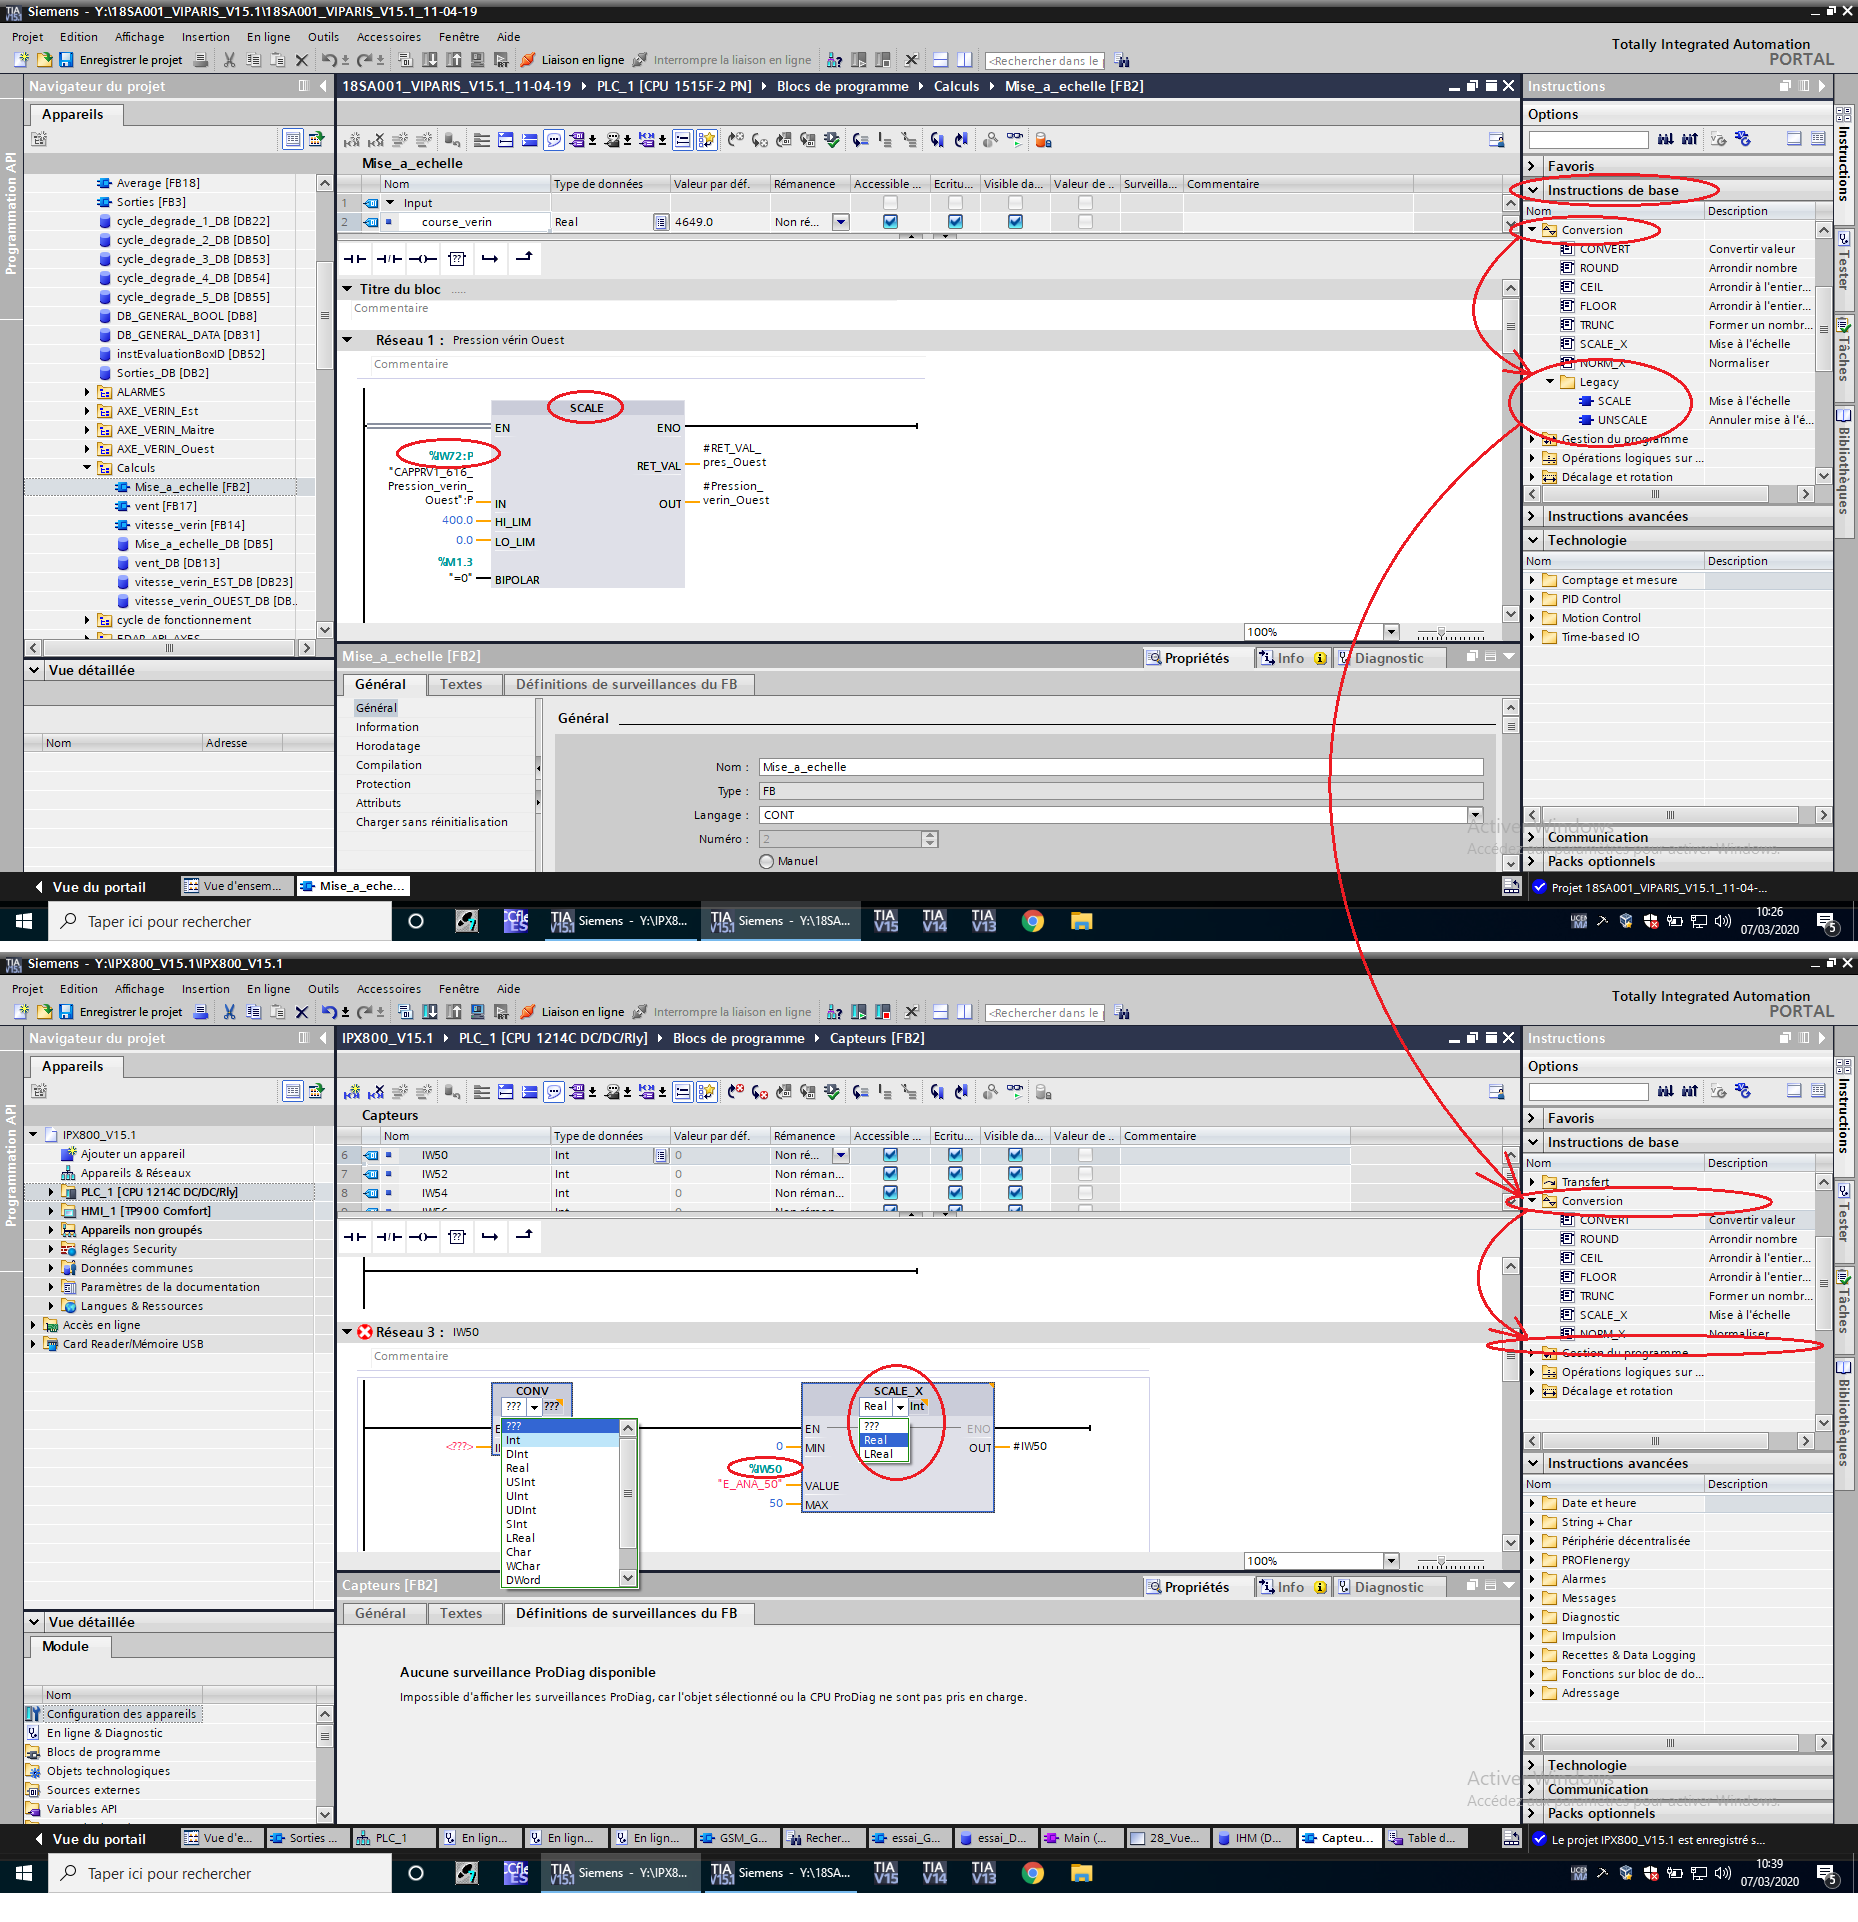
Task: Insert an empty box in Mise_a_echelle editor
Action: (x=457, y=259)
